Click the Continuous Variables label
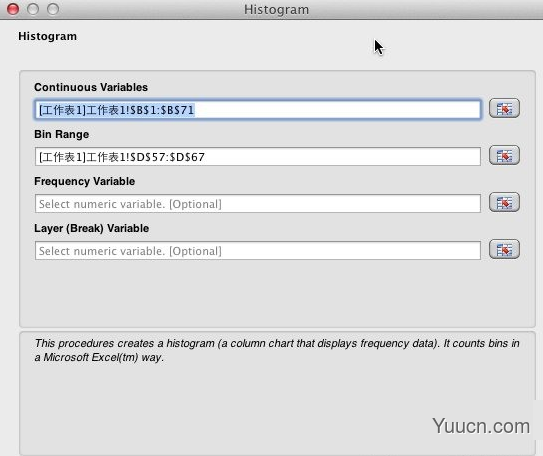Screen dimensions: 543x456 (x=91, y=87)
